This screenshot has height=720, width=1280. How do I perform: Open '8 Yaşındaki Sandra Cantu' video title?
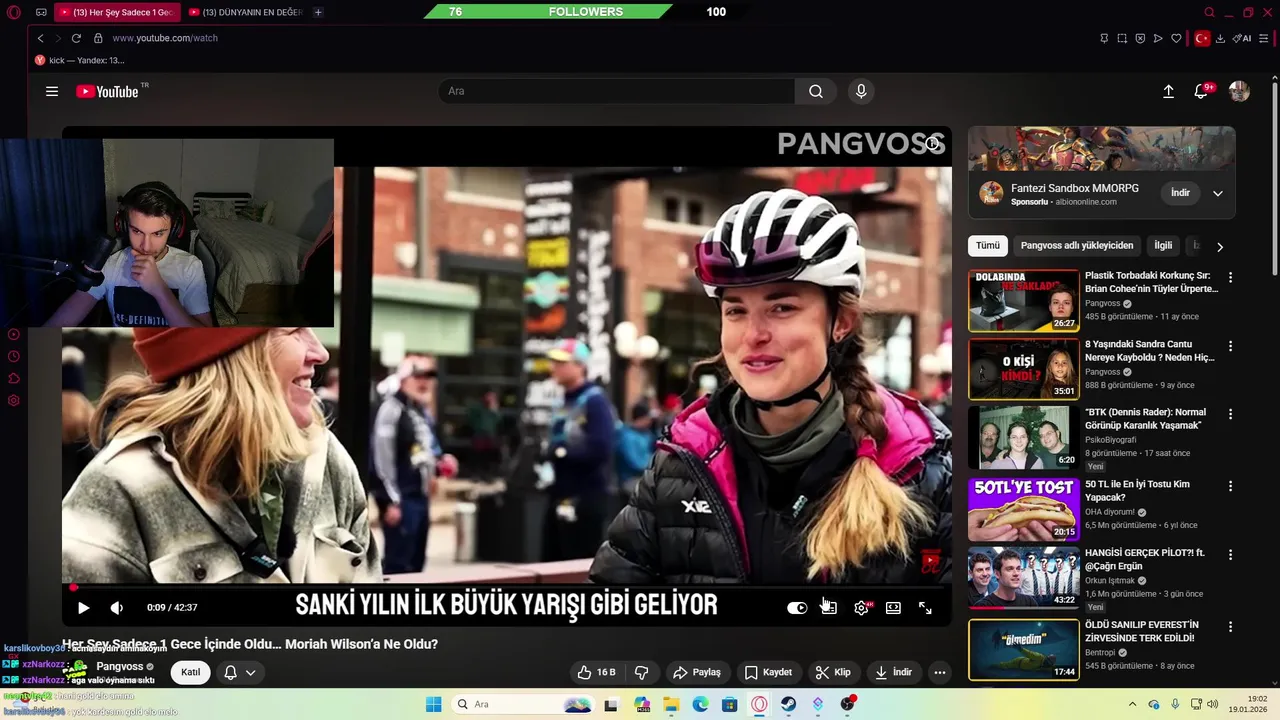(x=1150, y=350)
